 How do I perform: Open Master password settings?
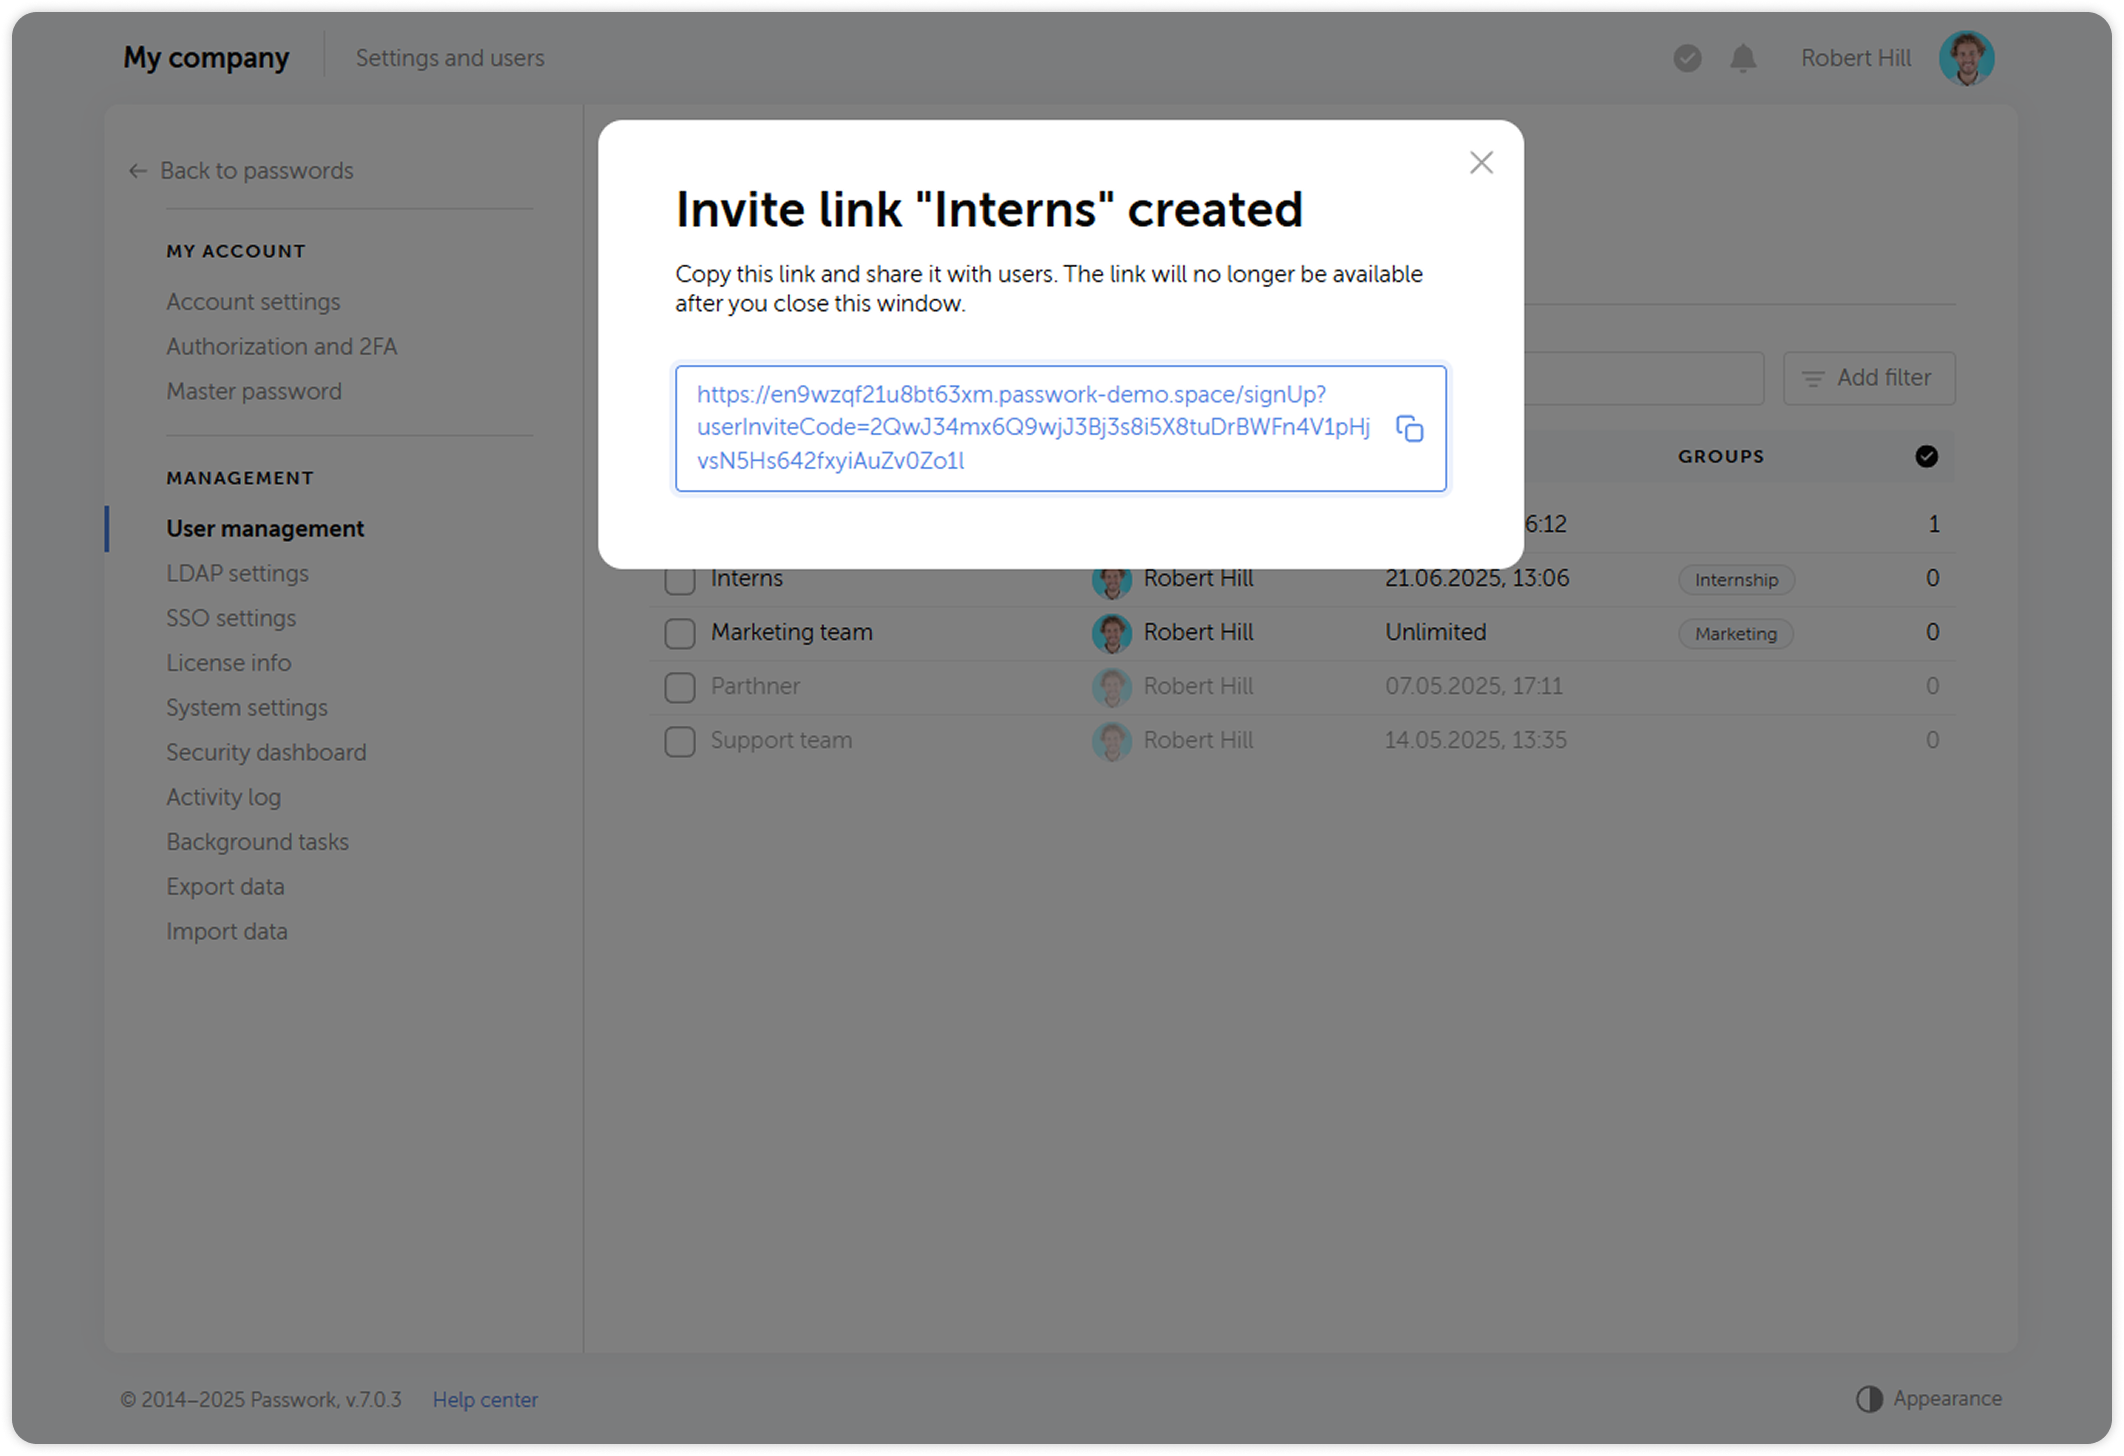[x=254, y=391]
